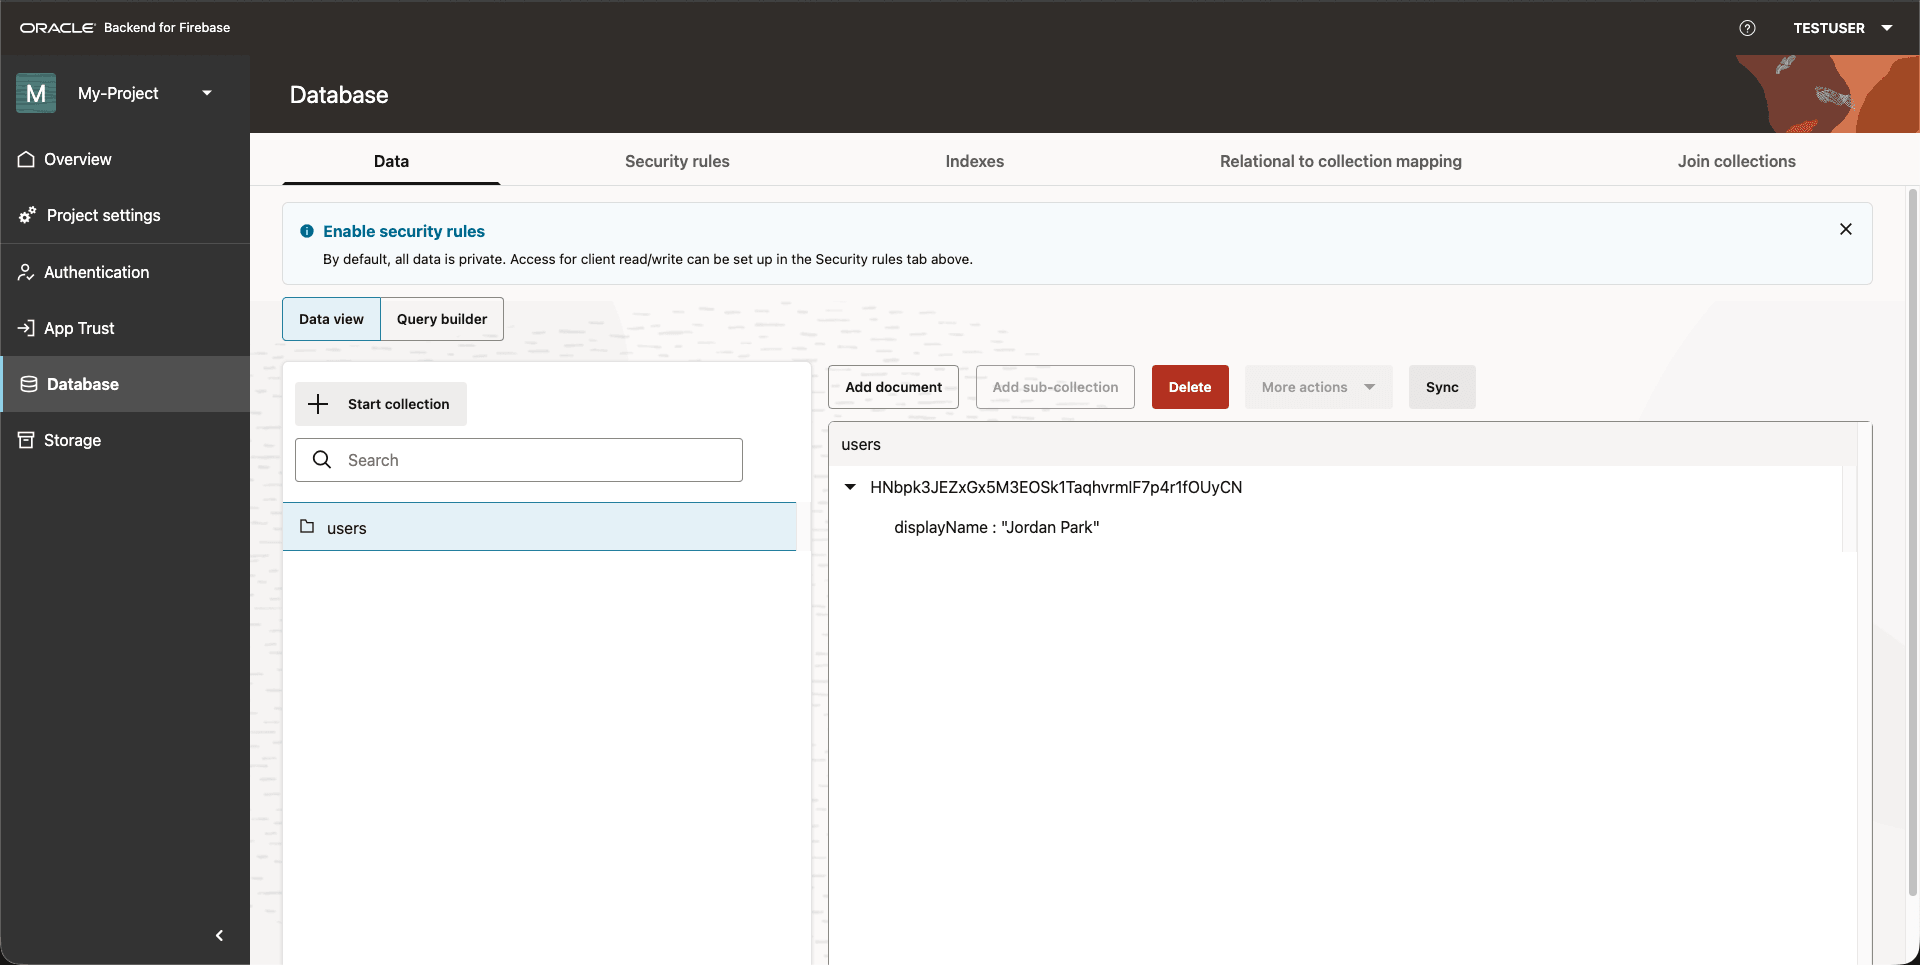Click Oracle Backend for Firebase logo
The image size is (1920, 965).
coord(125,28)
